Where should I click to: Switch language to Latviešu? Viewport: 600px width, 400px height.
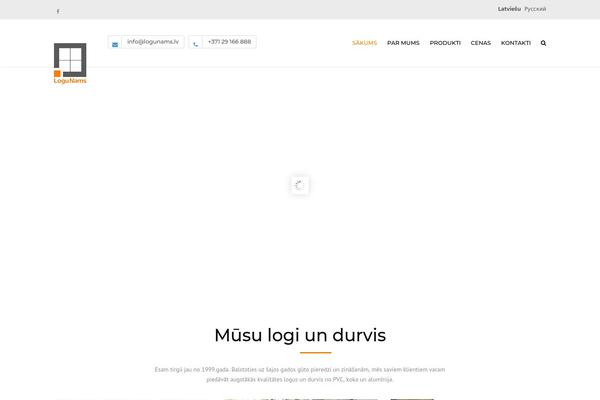pyautogui.click(x=509, y=9)
